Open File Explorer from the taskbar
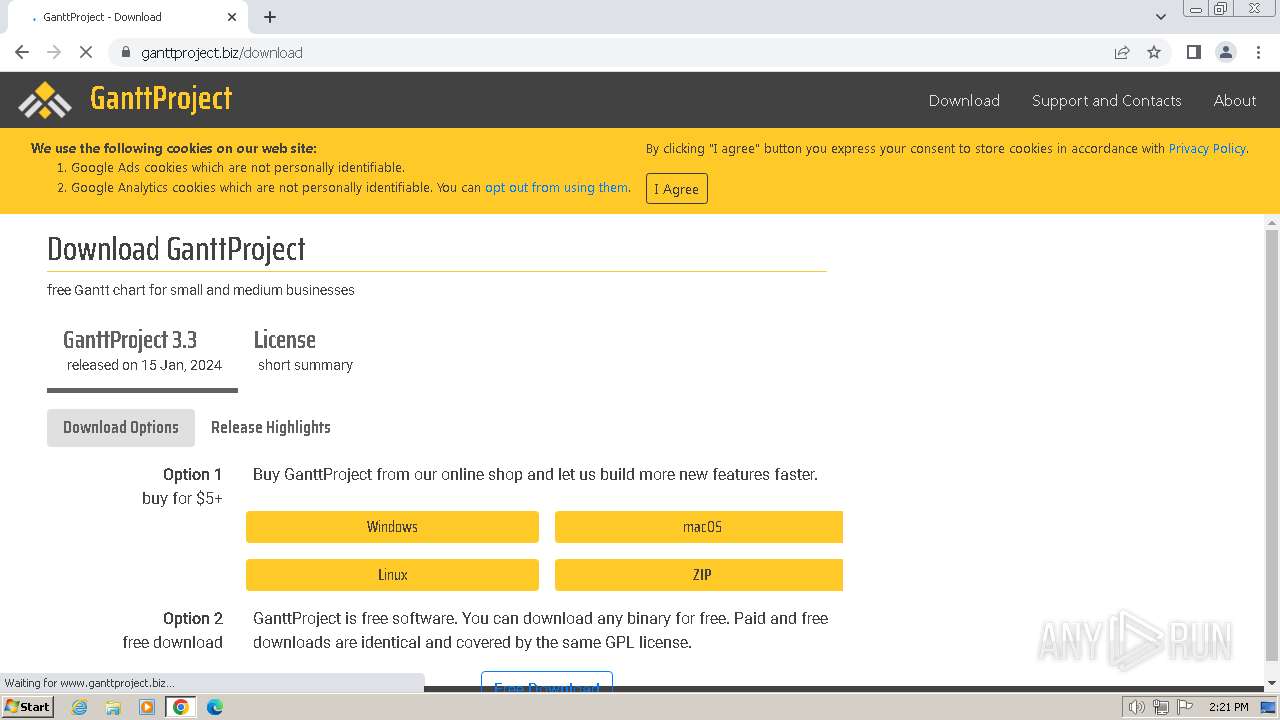Viewport: 1280px width, 720px height. coord(113,707)
